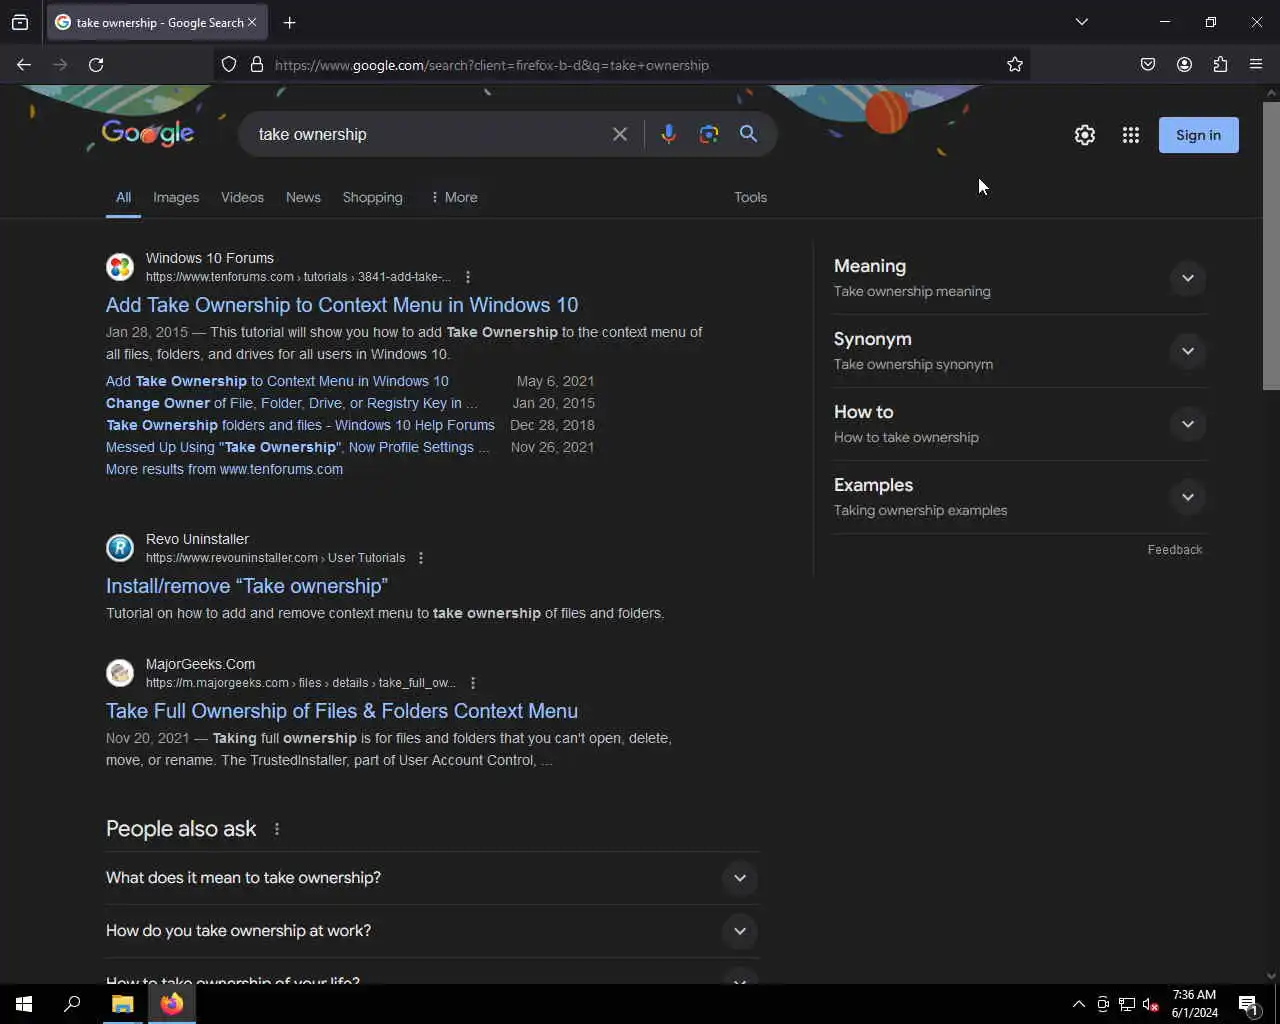Expand the Examples panel
Viewport: 1280px width, 1024px height.
click(x=1020, y=497)
